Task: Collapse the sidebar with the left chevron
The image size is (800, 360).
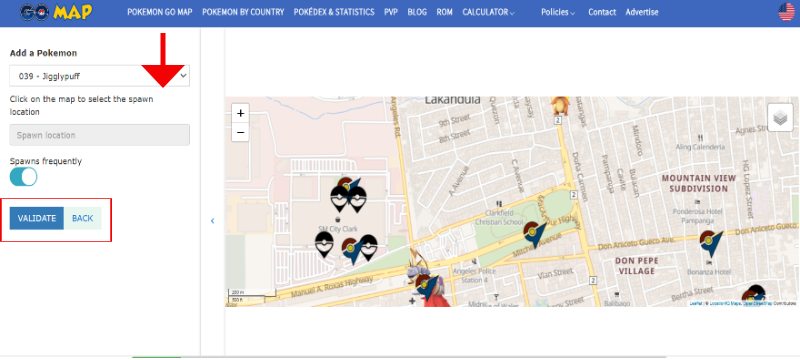Action: [x=213, y=221]
